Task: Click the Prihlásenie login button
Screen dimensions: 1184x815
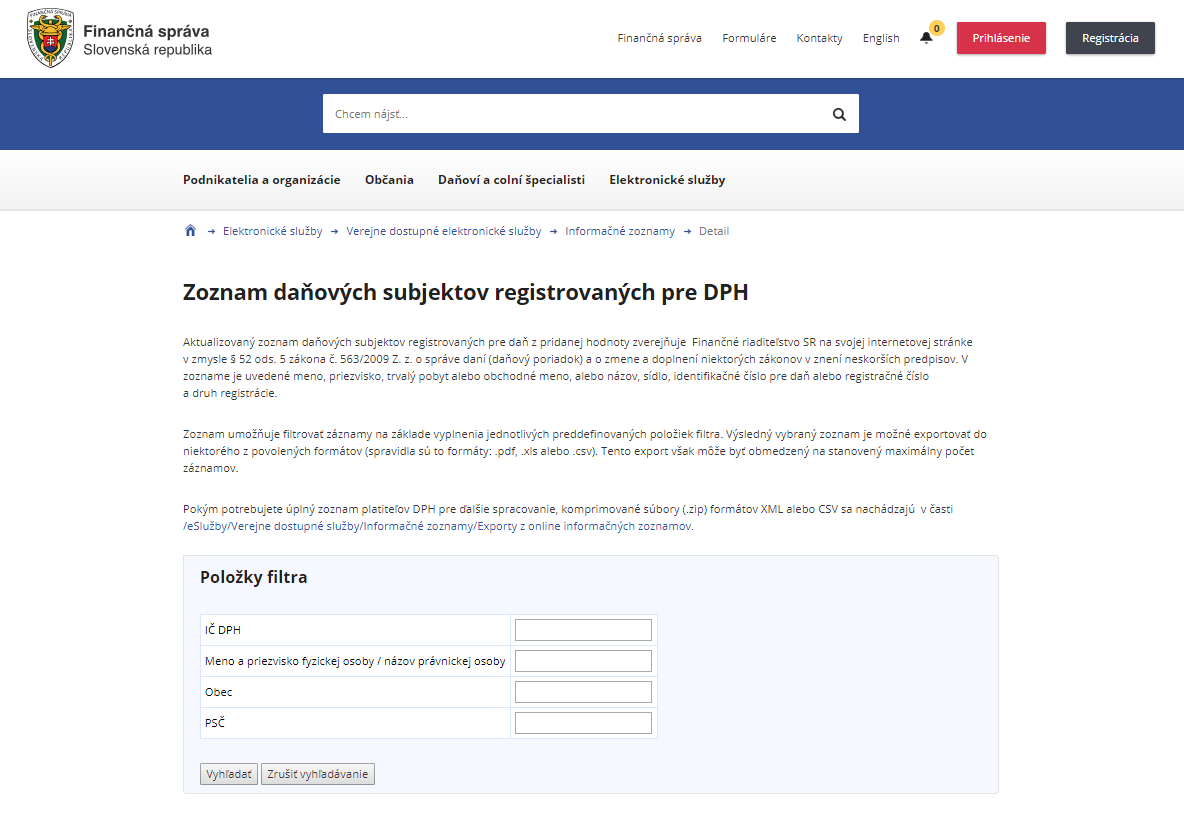Action: (1001, 38)
